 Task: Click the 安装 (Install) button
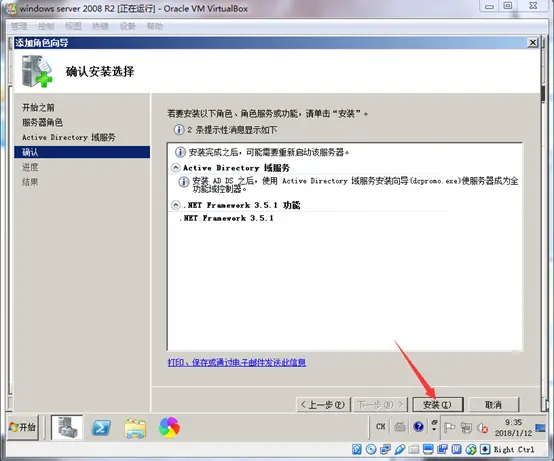pos(438,404)
